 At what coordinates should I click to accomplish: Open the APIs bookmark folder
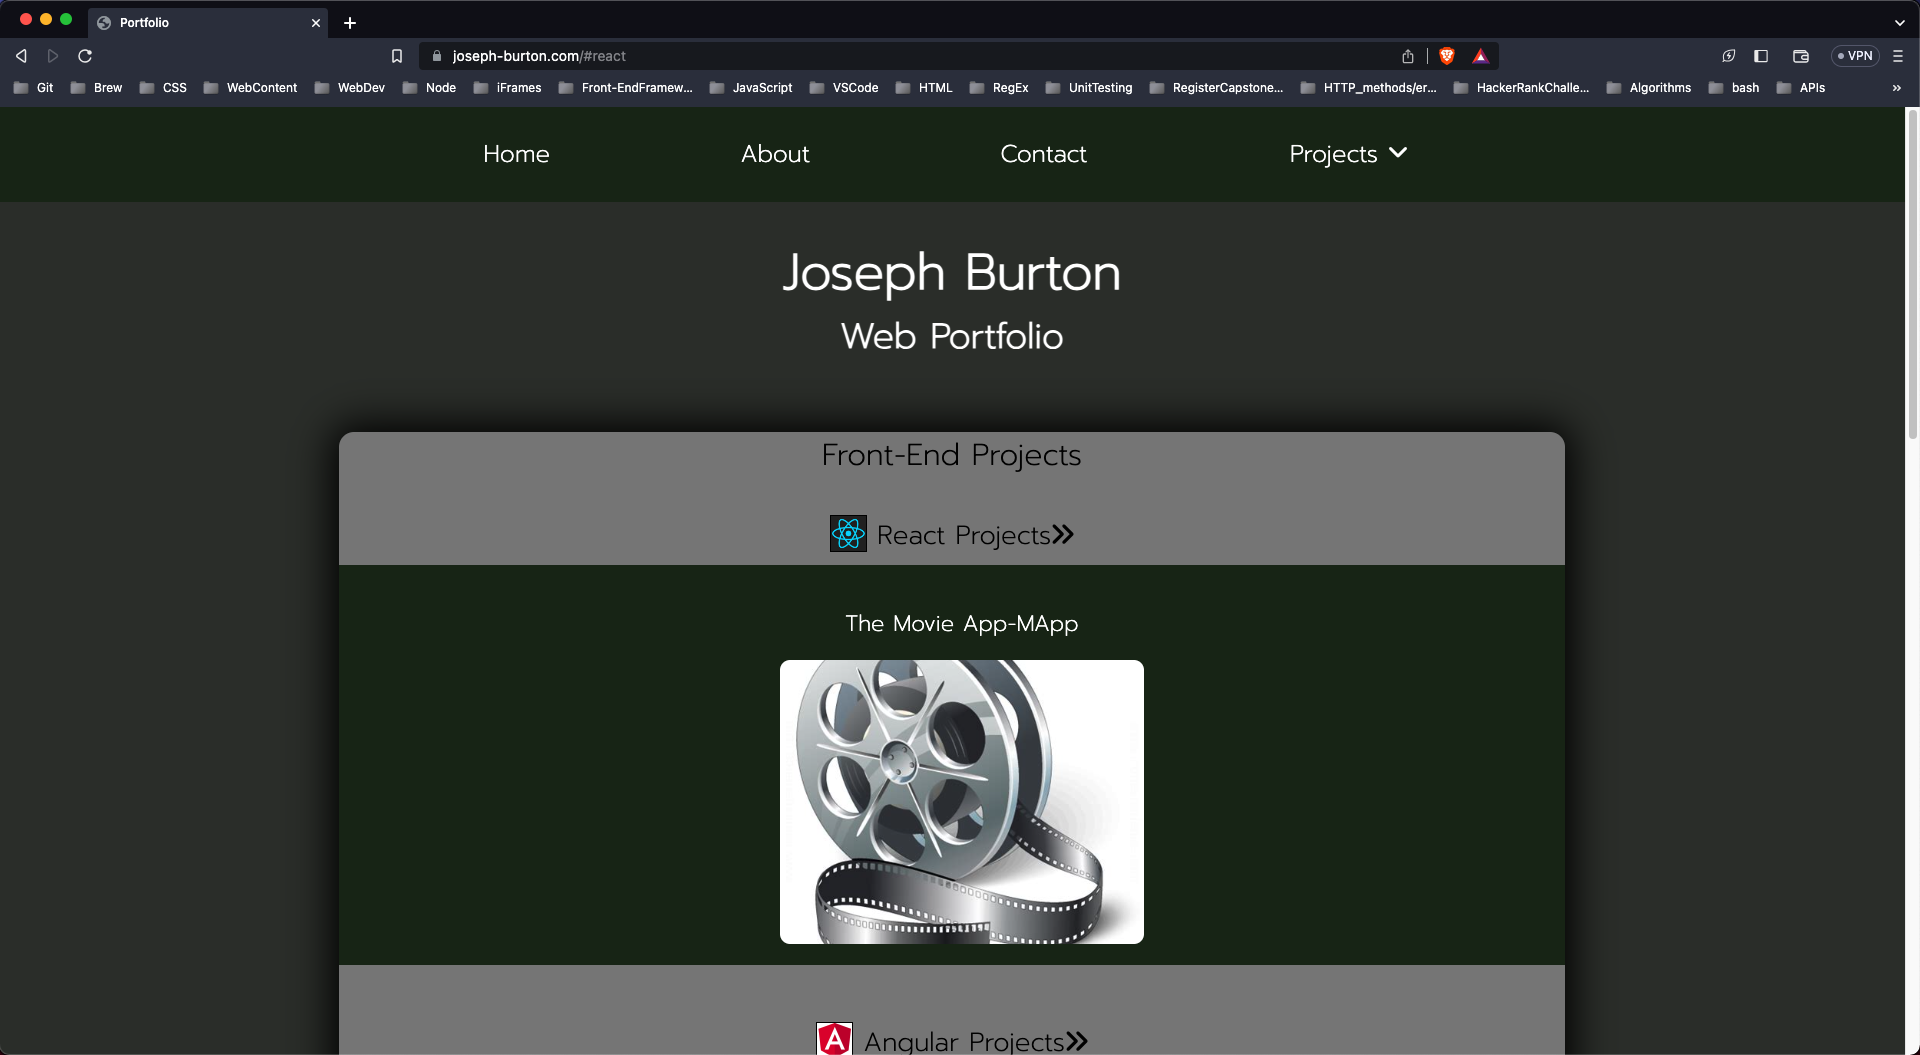(x=1801, y=88)
